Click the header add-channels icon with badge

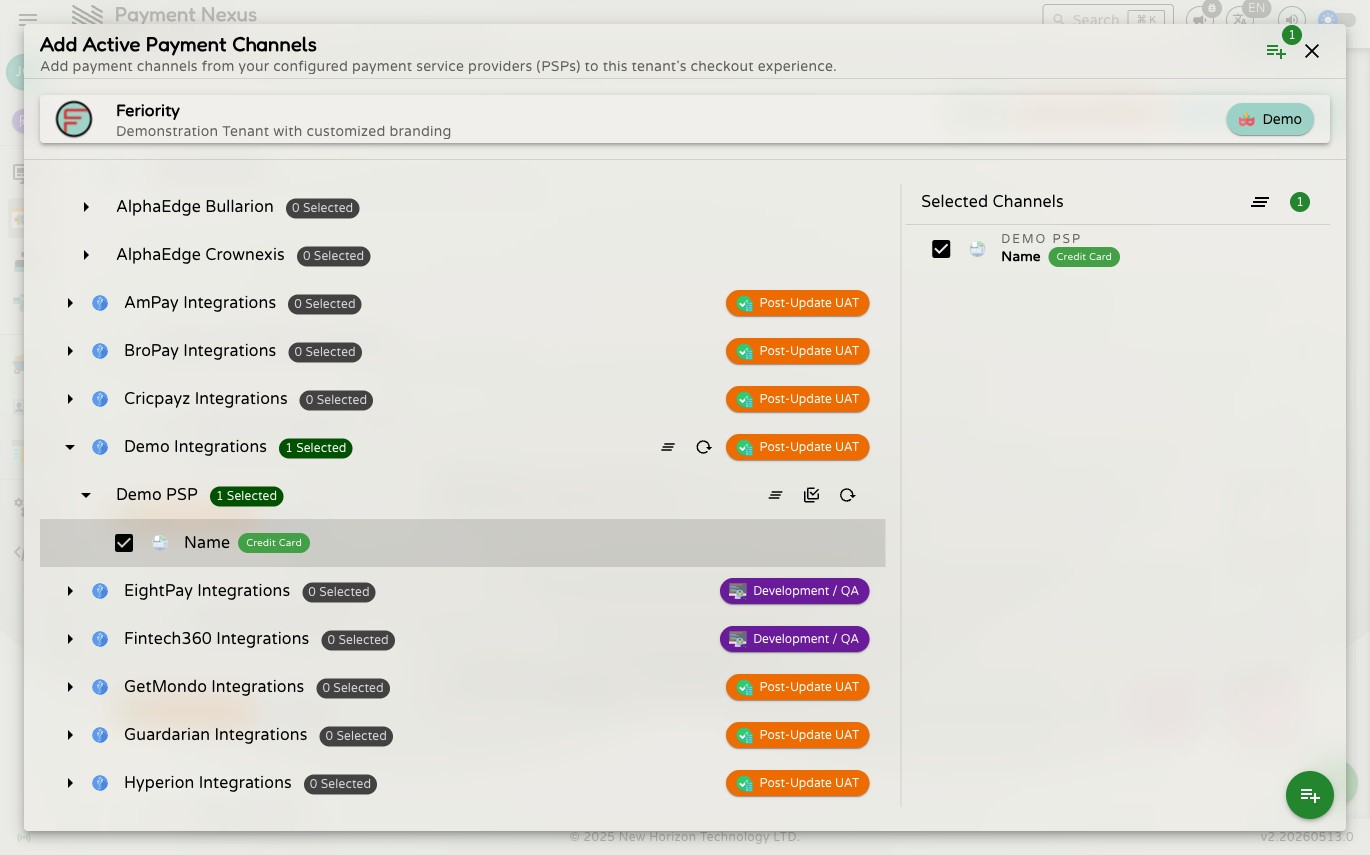click(1276, 51)
